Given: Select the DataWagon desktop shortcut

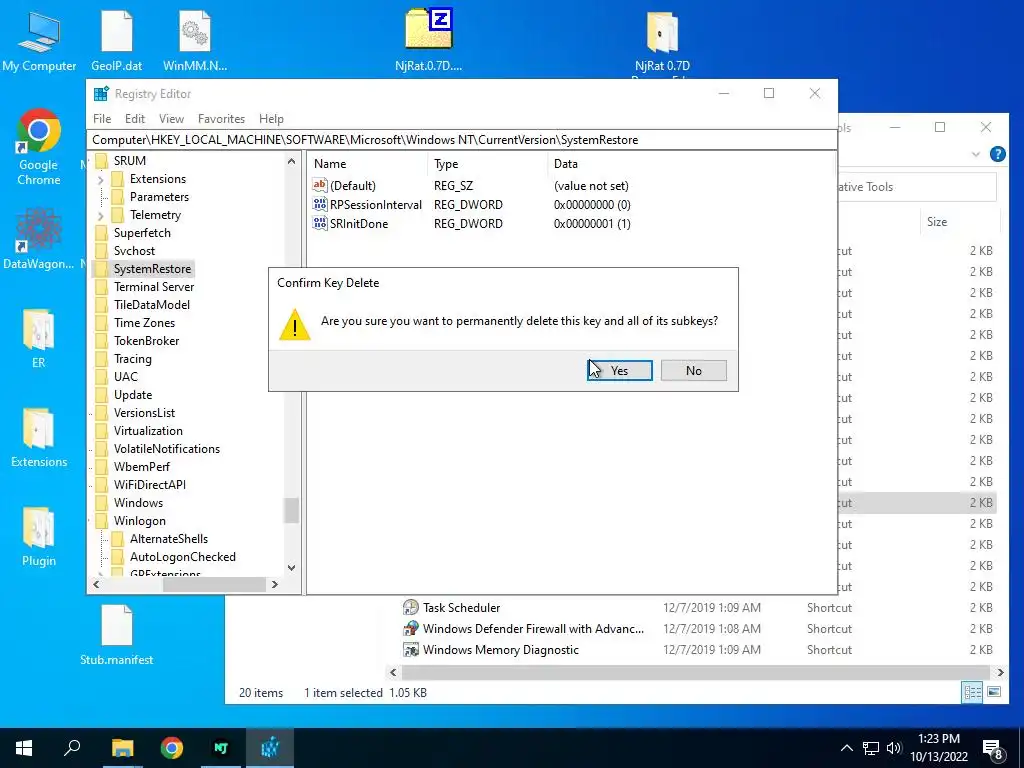Looking at the screenshot, I should point(39,238).
